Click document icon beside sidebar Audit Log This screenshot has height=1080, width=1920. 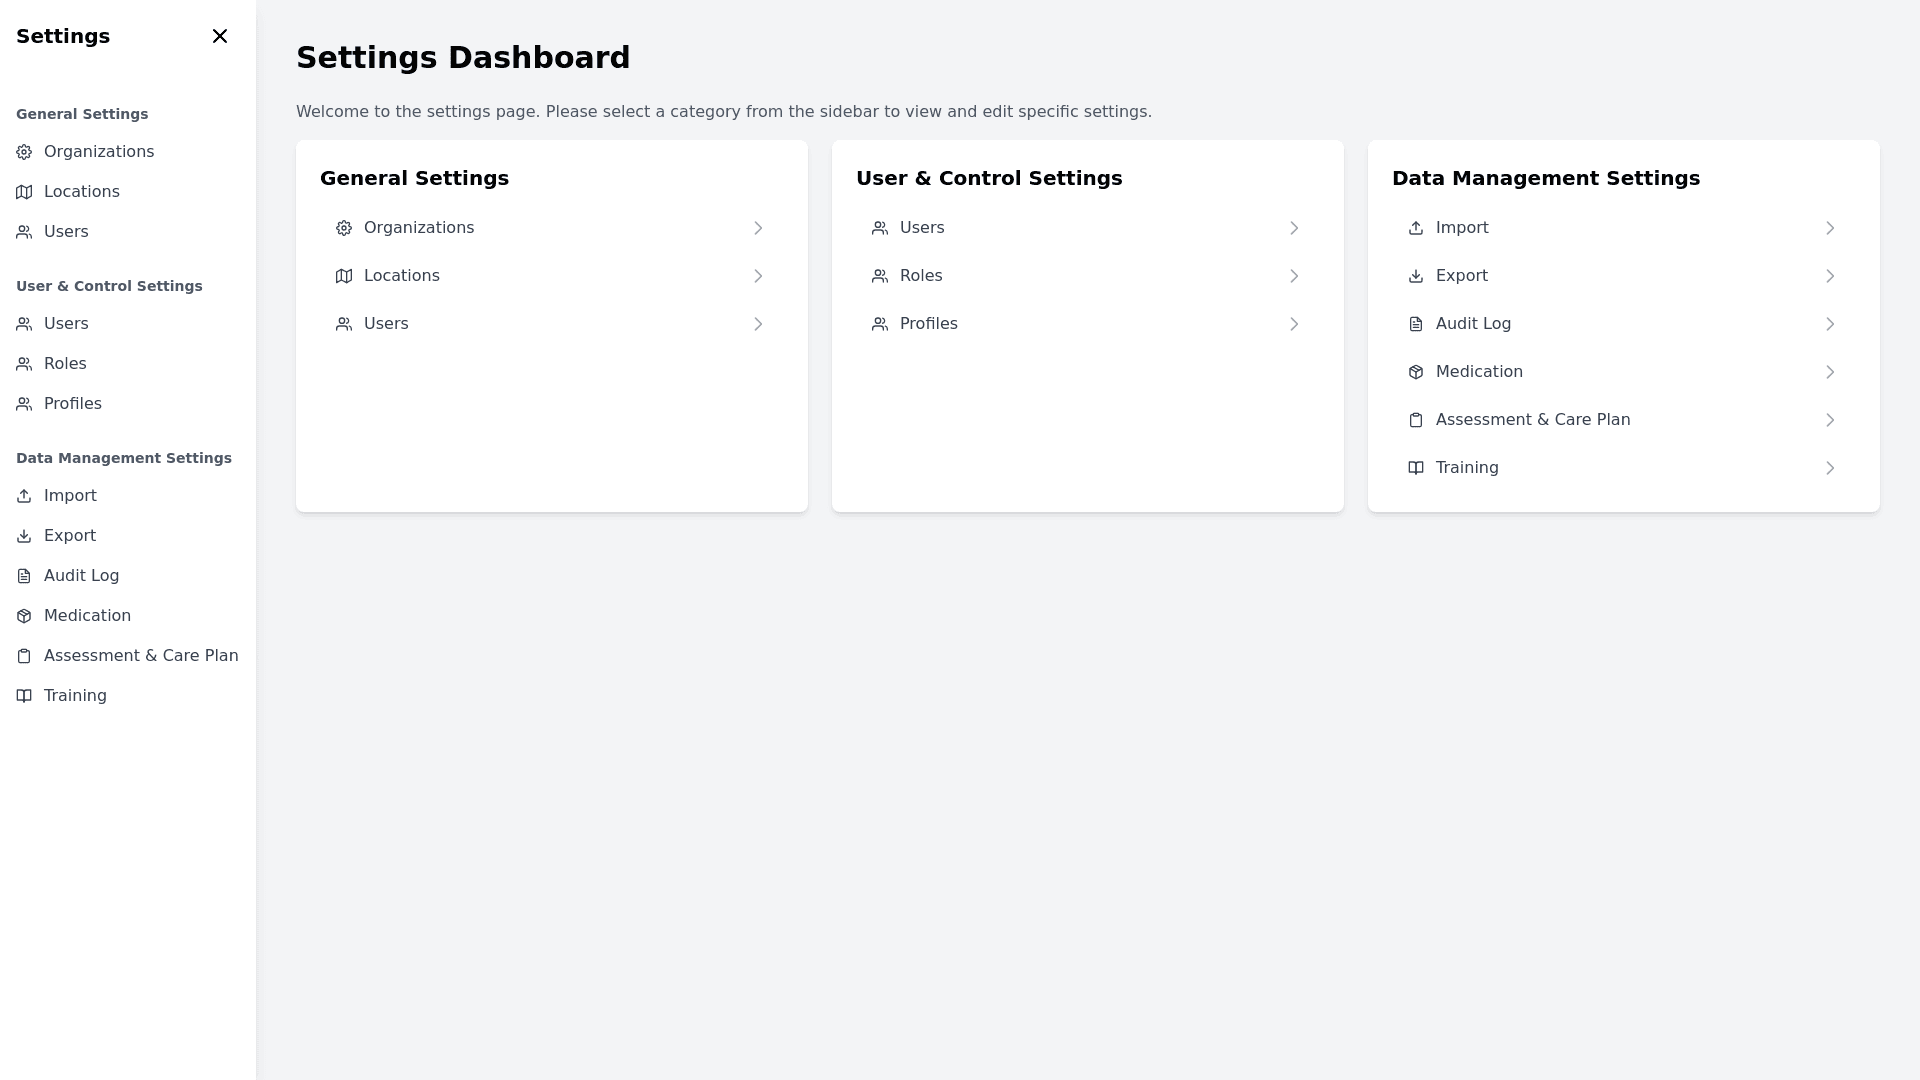click(24, 576)
